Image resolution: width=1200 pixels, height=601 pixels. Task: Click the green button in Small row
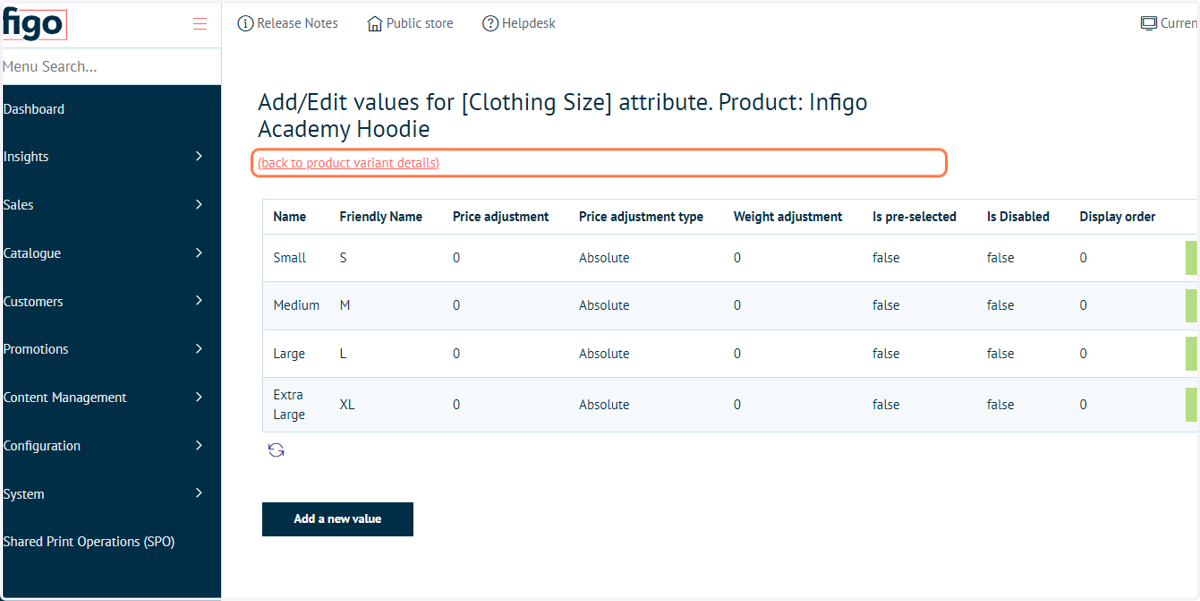click(1191, 258)
